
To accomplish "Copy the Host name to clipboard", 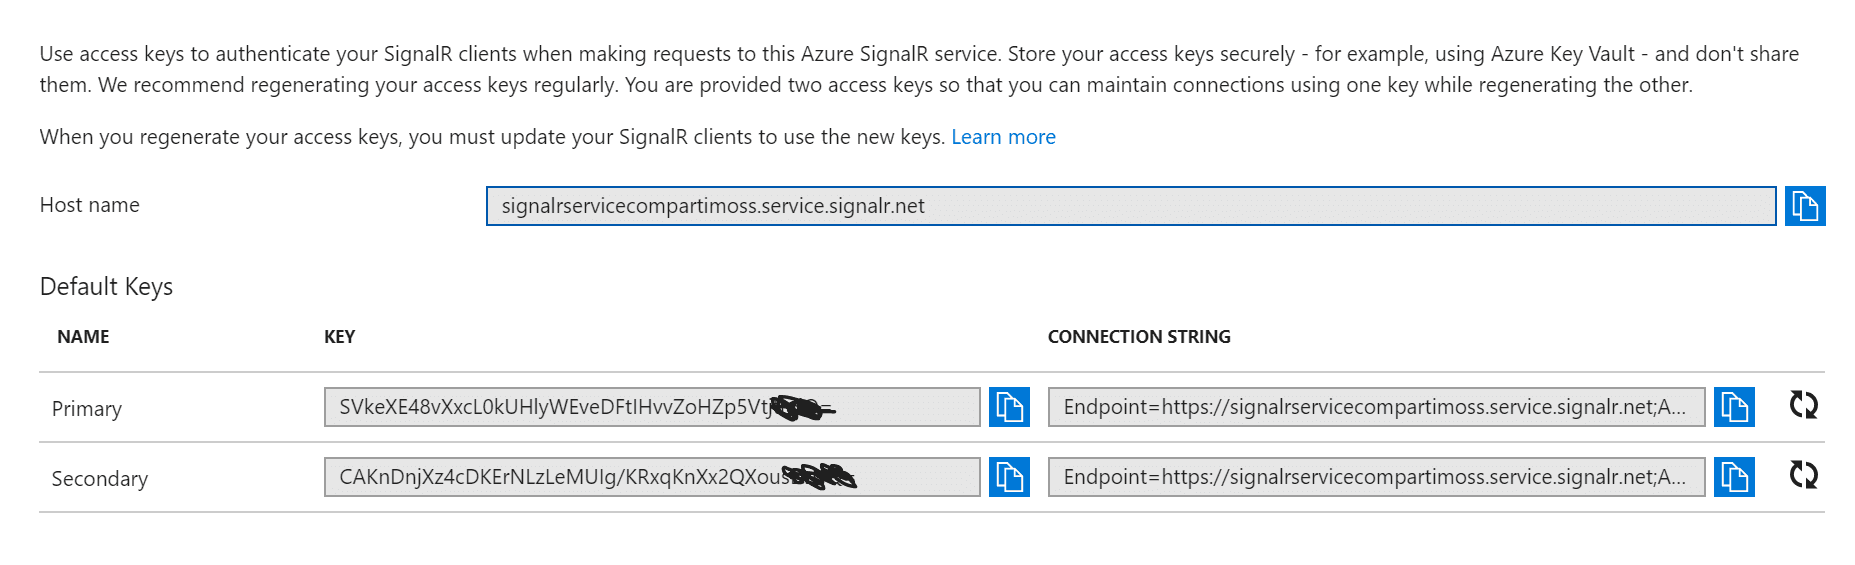I will tap(1805, 206).
